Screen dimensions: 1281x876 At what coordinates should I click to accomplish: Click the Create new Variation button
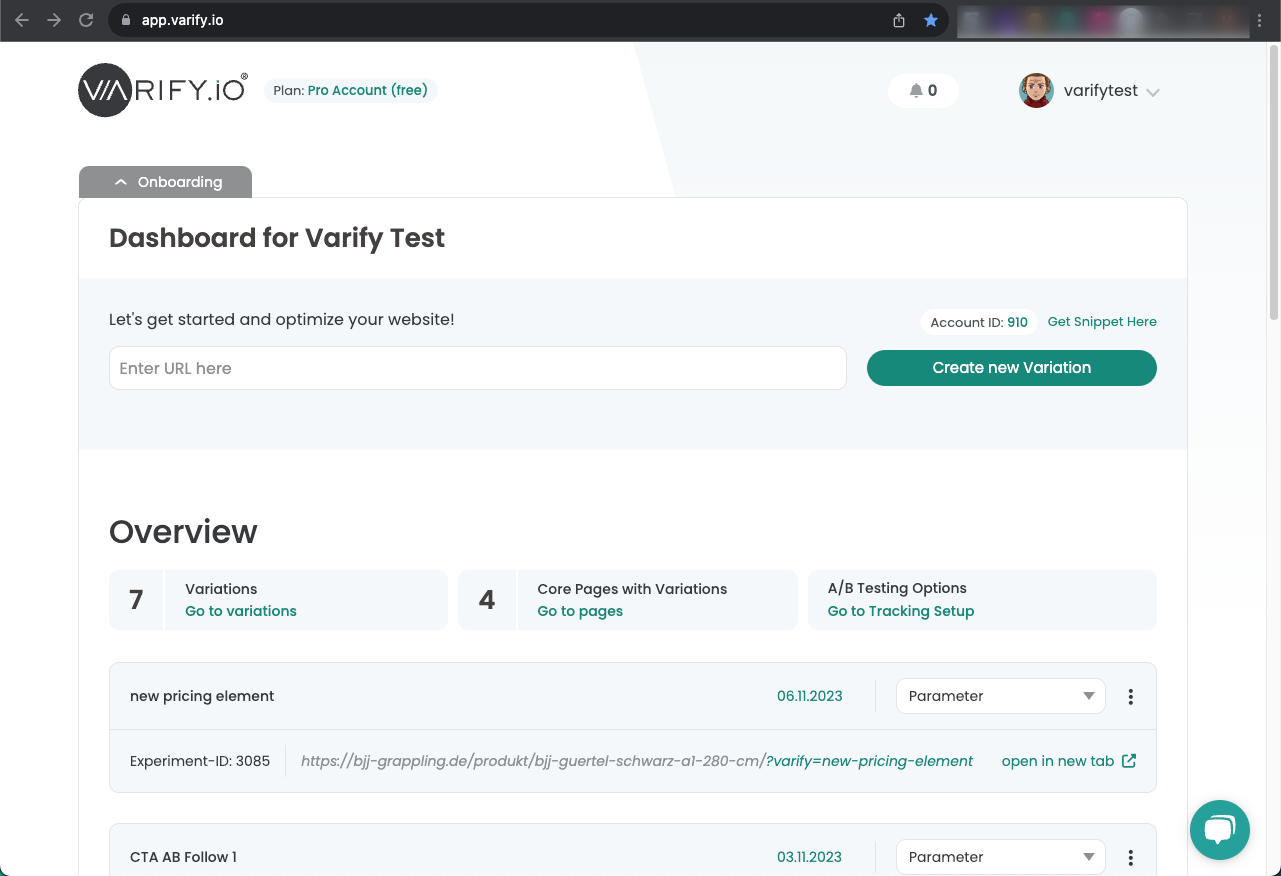coord(1012,368)
